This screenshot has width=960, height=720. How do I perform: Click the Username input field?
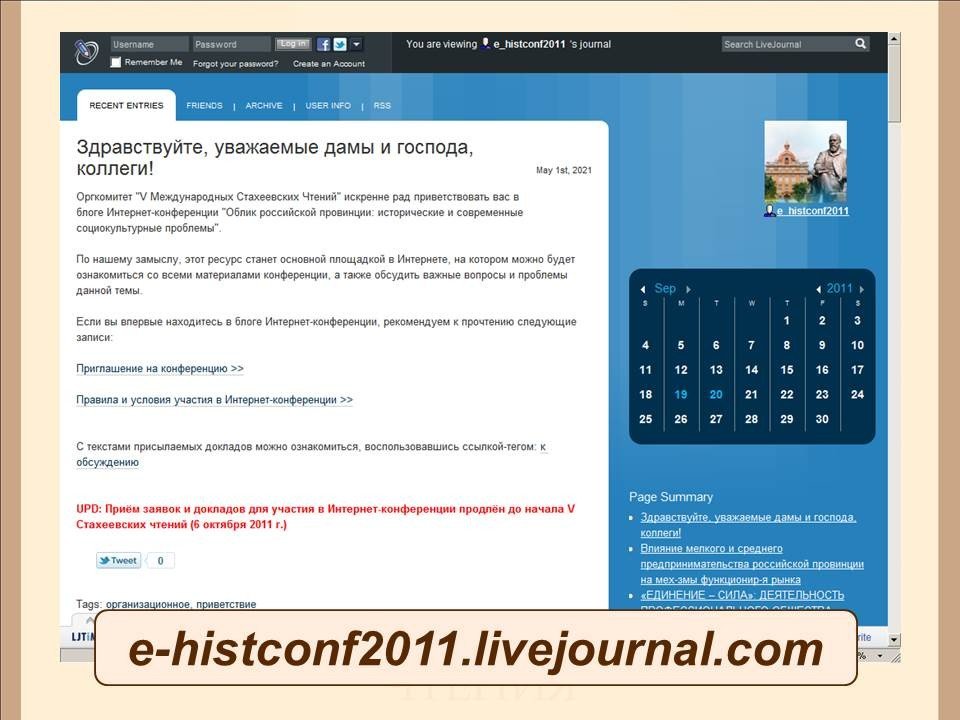tap(149, 44)
